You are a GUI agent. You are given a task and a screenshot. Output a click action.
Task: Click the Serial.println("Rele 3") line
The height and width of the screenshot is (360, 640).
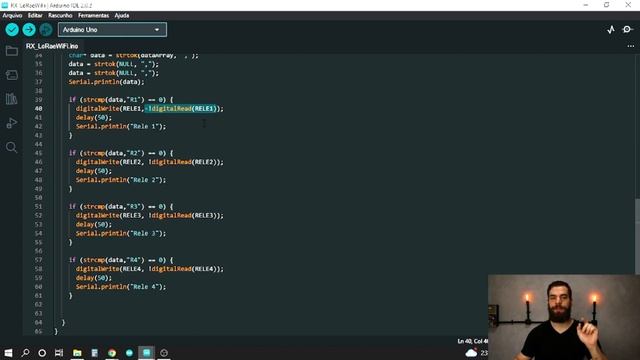click(121, 233)
